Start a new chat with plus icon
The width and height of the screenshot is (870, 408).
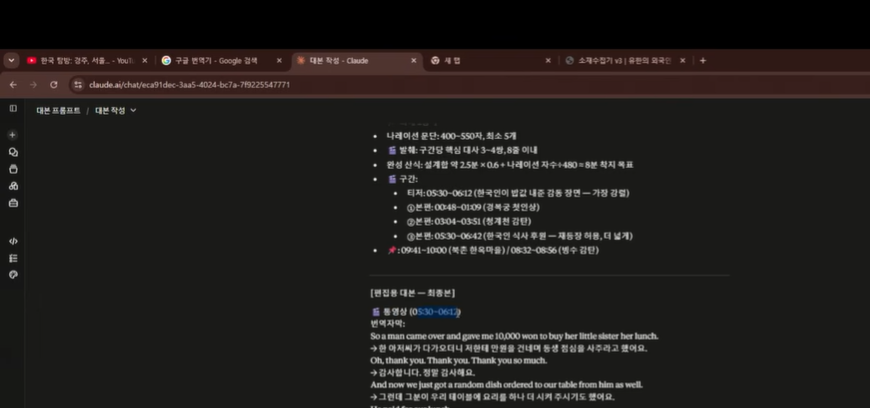coord(13,135)
